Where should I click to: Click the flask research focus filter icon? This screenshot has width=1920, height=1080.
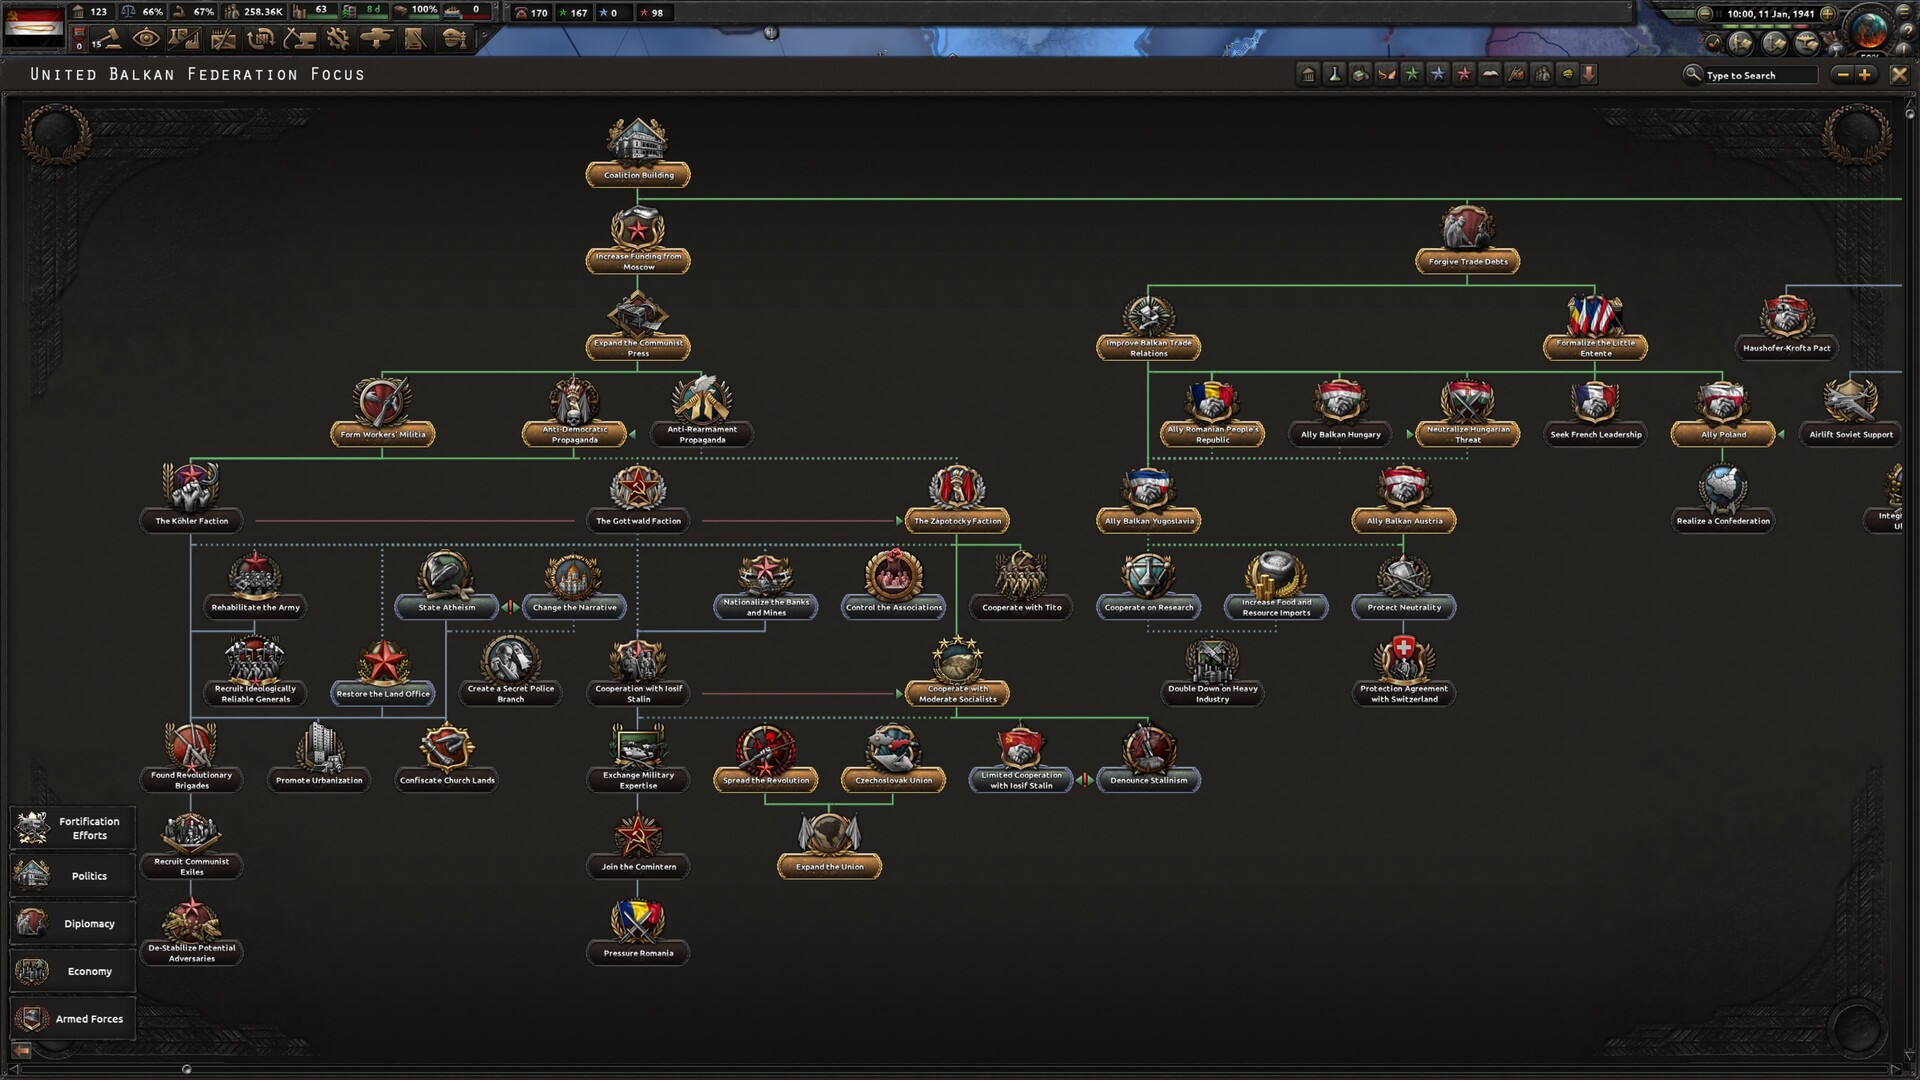(x=1334, y=74)
